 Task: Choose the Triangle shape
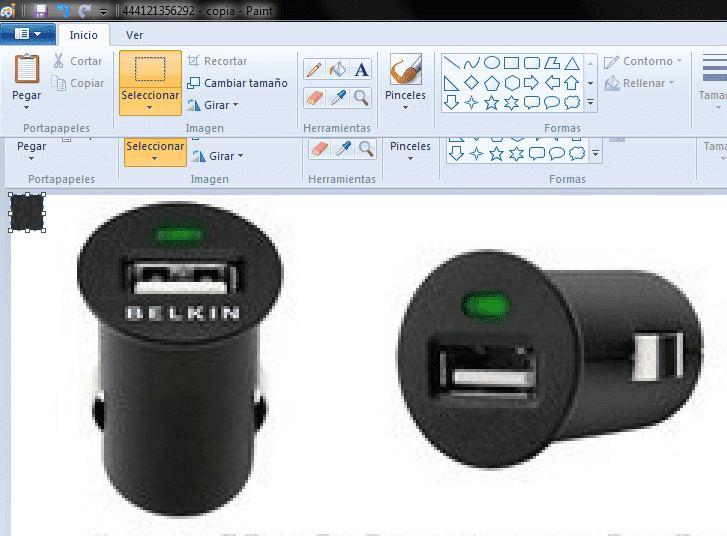[572, 63]
